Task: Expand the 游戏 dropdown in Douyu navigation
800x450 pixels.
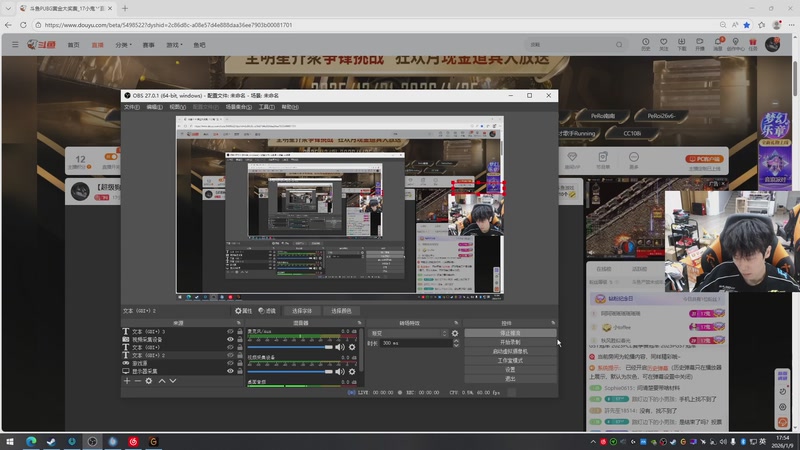Action: coord(175,45)
